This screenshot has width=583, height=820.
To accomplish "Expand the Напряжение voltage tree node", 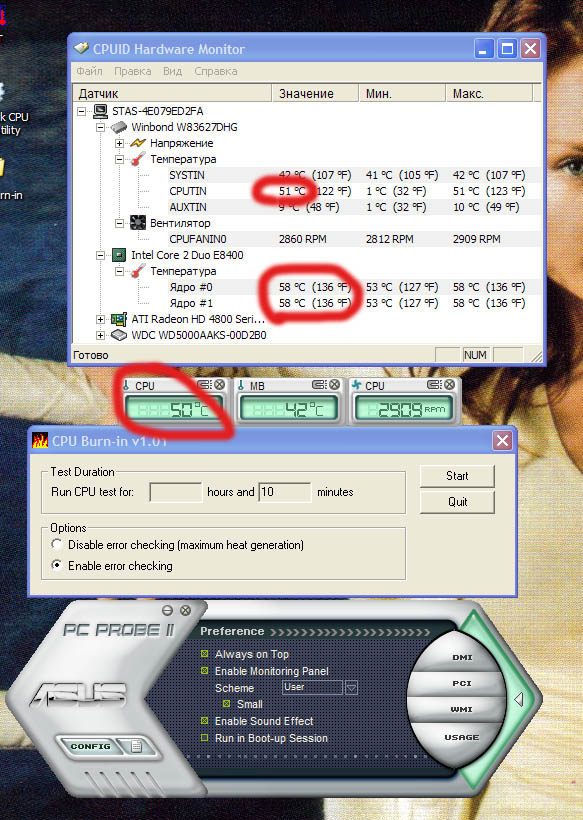I will [x=119, y=143].
